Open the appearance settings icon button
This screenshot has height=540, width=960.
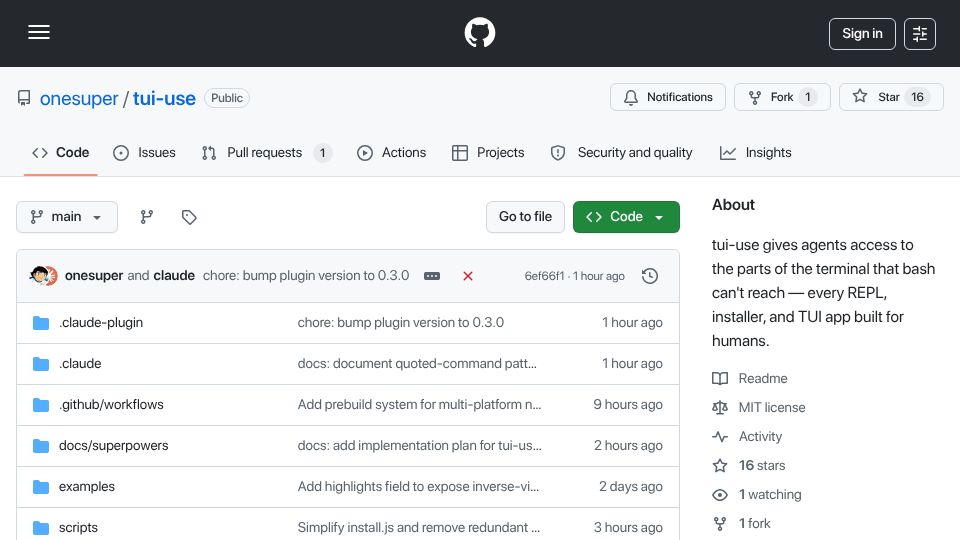(920, 34)
